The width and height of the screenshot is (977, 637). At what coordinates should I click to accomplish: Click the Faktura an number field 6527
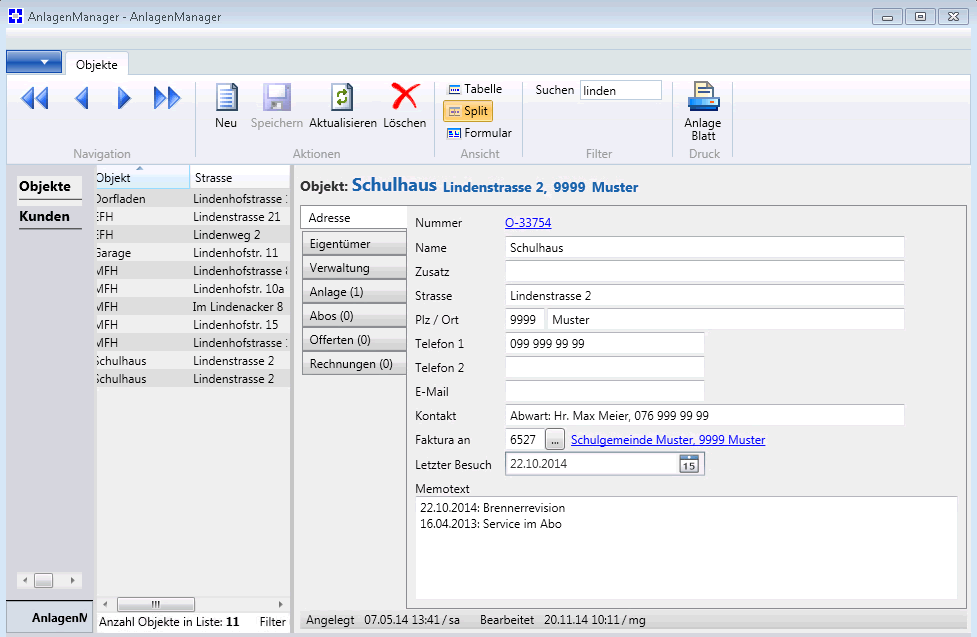524,439
